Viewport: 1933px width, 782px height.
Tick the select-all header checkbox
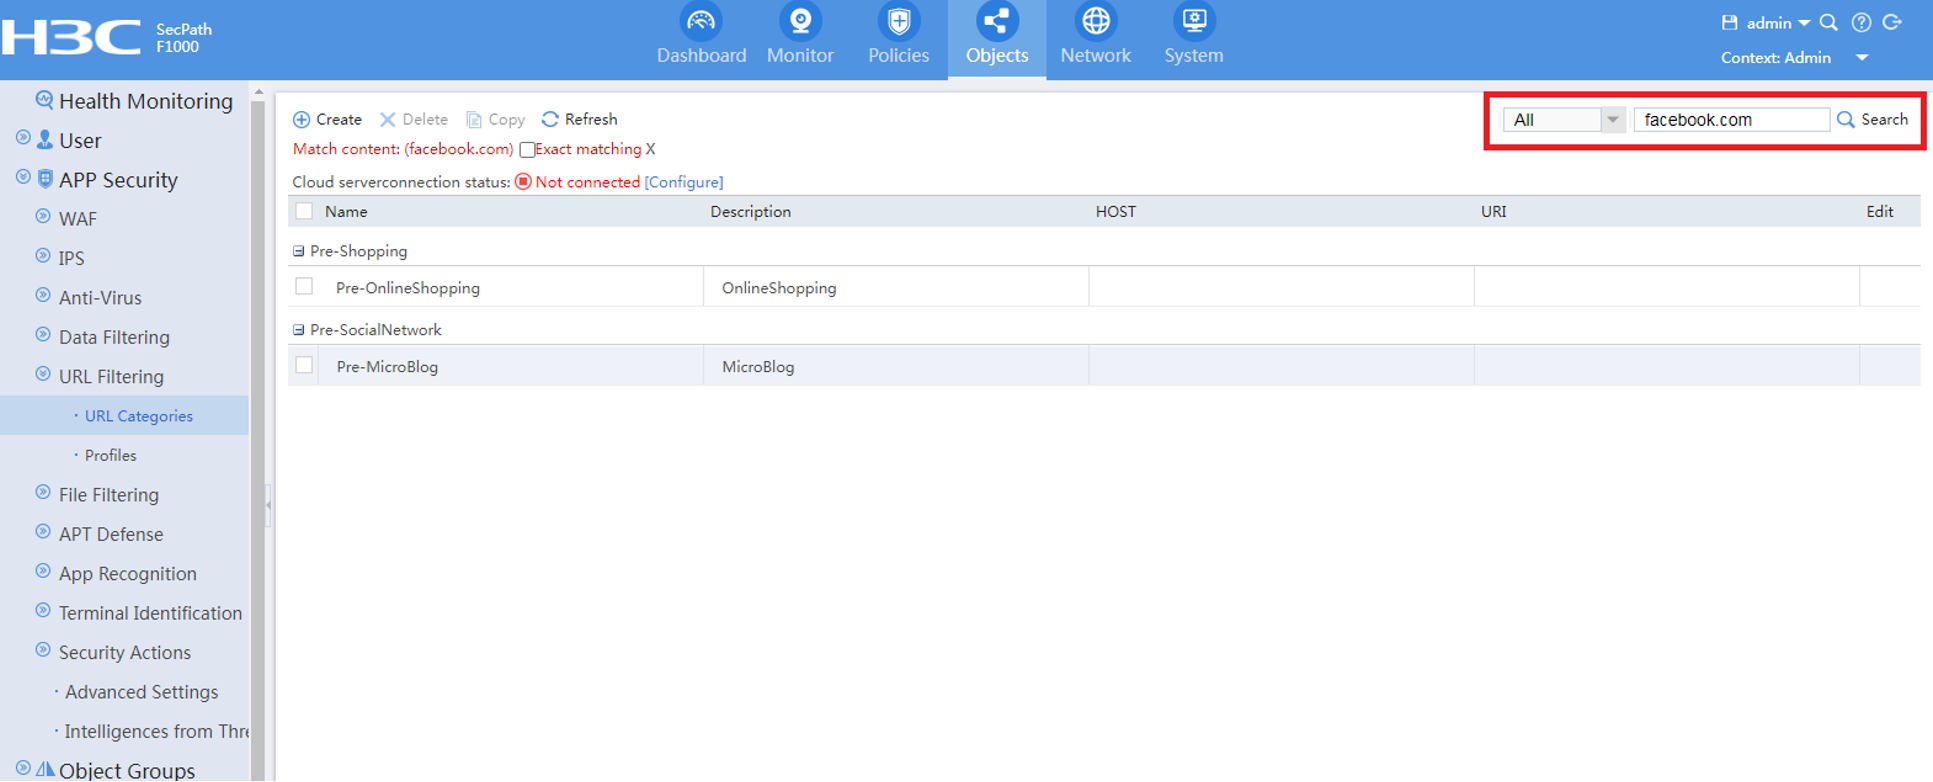click(304, 211)
